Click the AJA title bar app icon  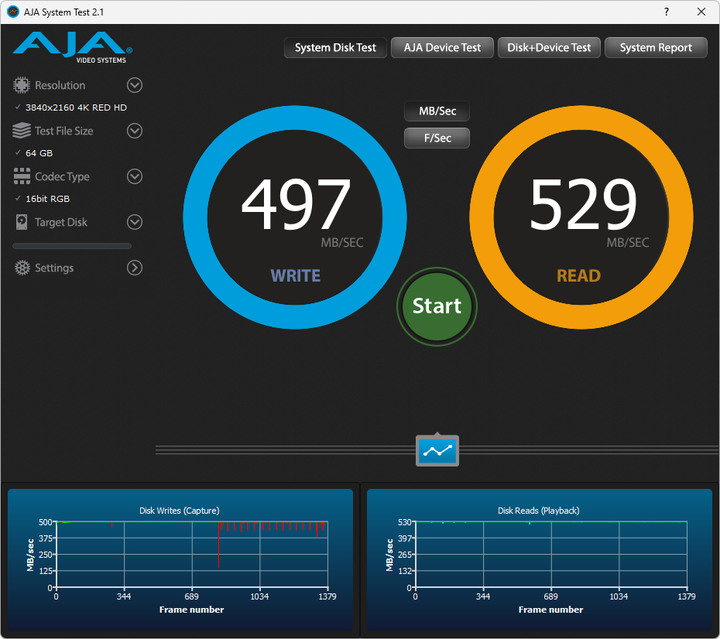pos(13,12)
